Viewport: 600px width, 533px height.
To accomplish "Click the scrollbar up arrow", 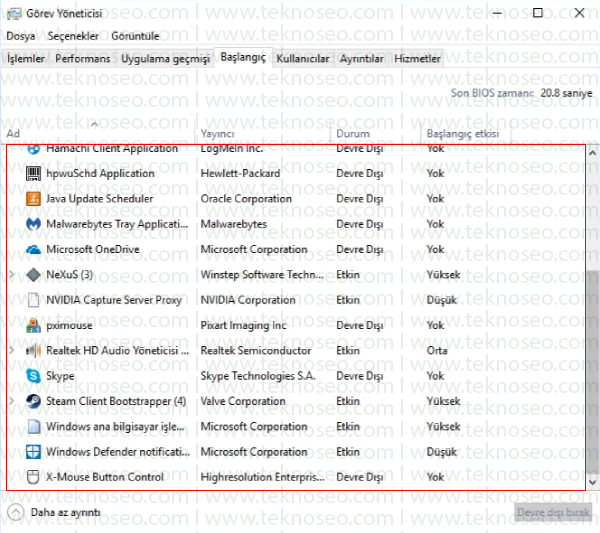I will click(x=593, y=153).
